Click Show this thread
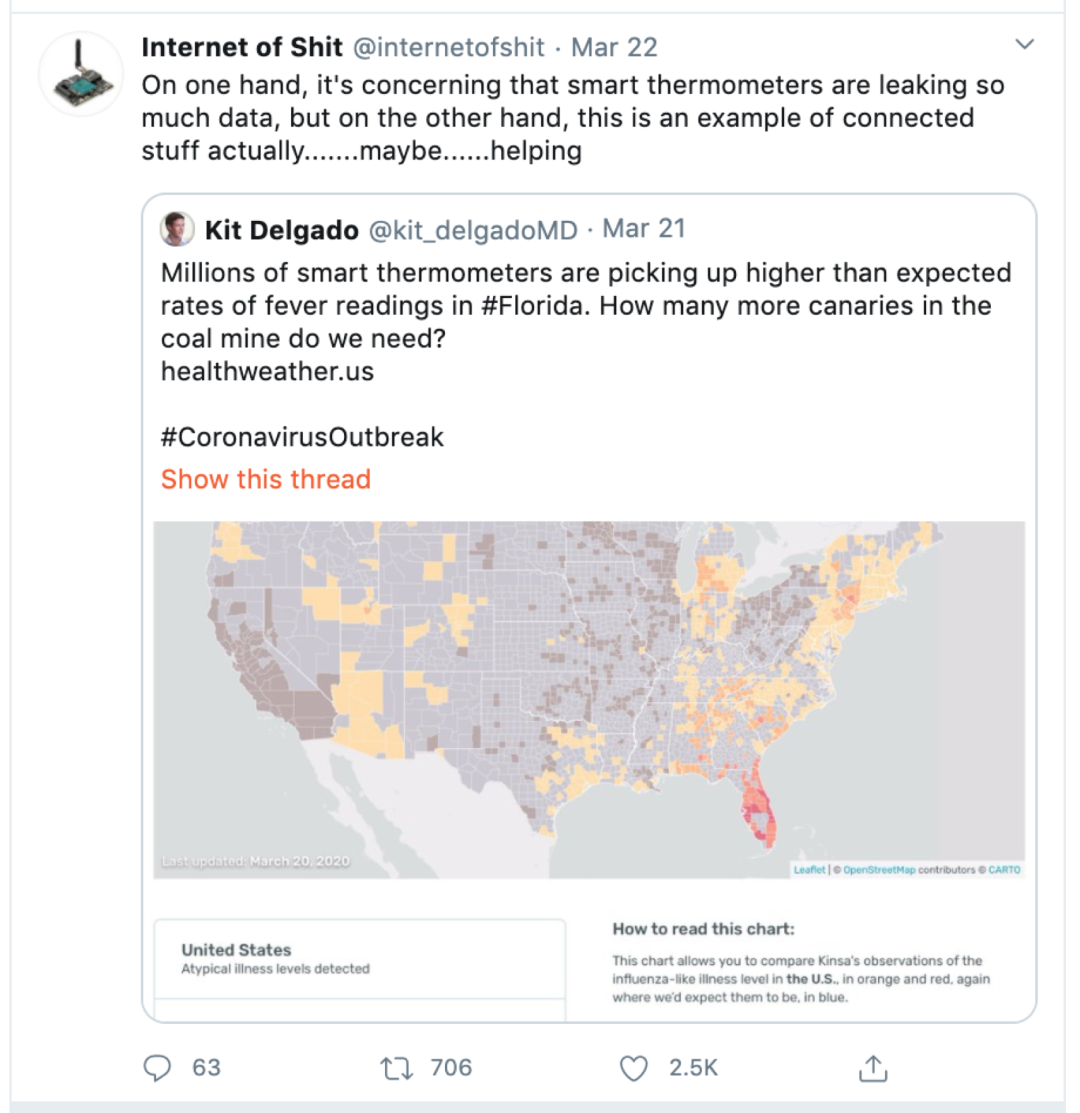The image size is (1080, 1113). 265,479
